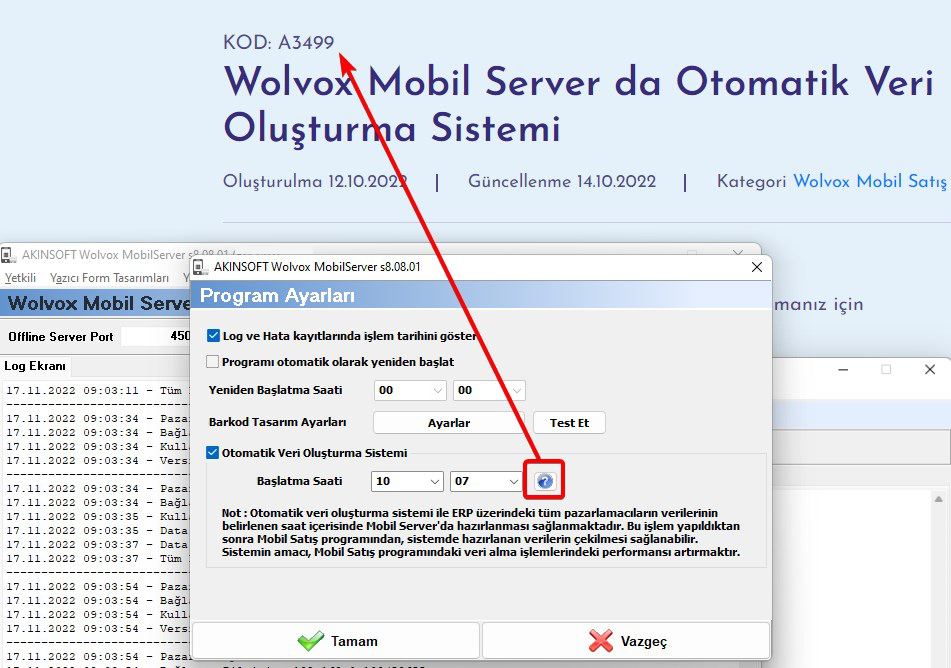This screenshot has width=951, height=668.
Task: Click the 'Oluşturulma 12.10.2022' text
Action: pos(315,181)
